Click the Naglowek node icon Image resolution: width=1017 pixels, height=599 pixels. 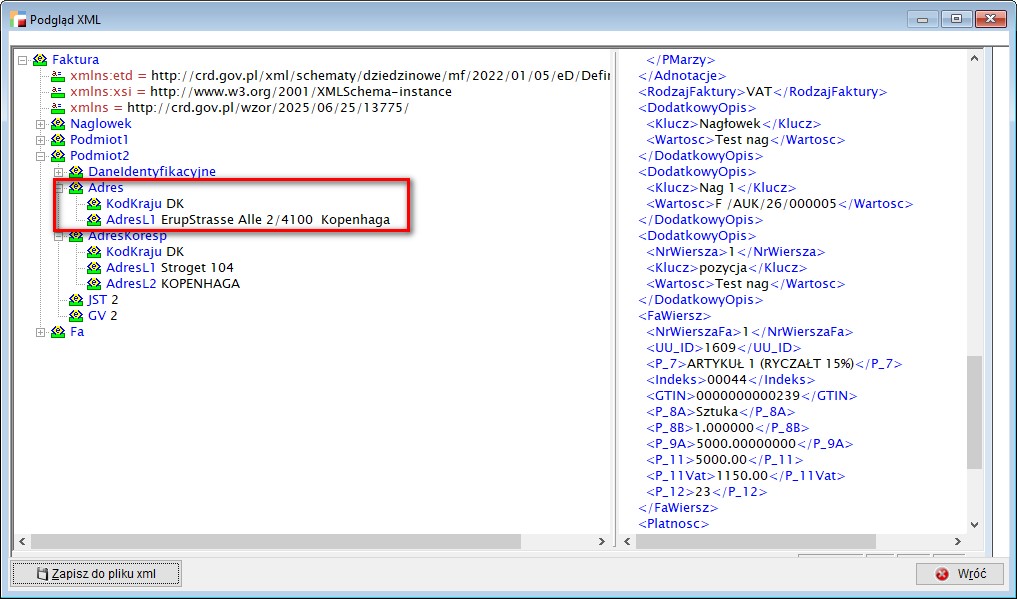pyautogui.click(x=58, y=124)
